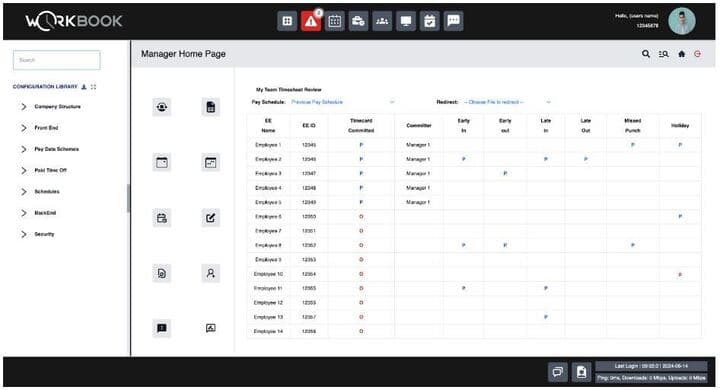Click the Ping and download speed status
The width and height of the screenshot is (720, 390).
pyautogui.click(x=651, y=378)
